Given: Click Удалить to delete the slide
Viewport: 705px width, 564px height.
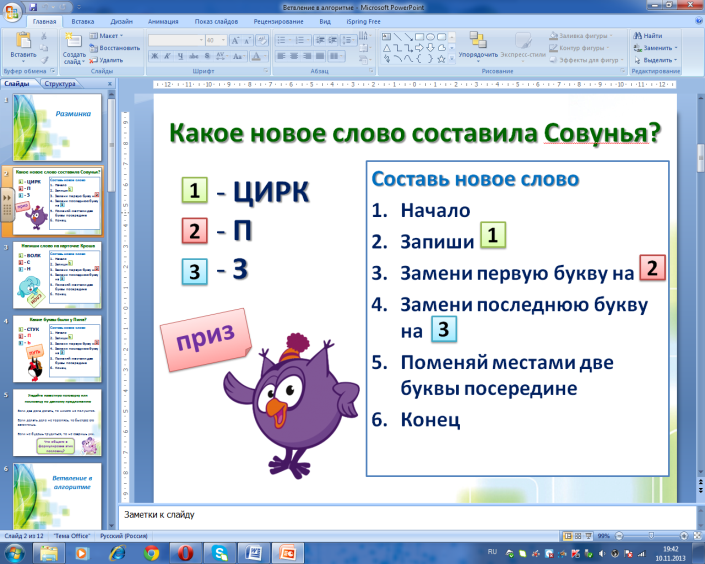Looking at the screenshot, I should click(x=106, y=60).
